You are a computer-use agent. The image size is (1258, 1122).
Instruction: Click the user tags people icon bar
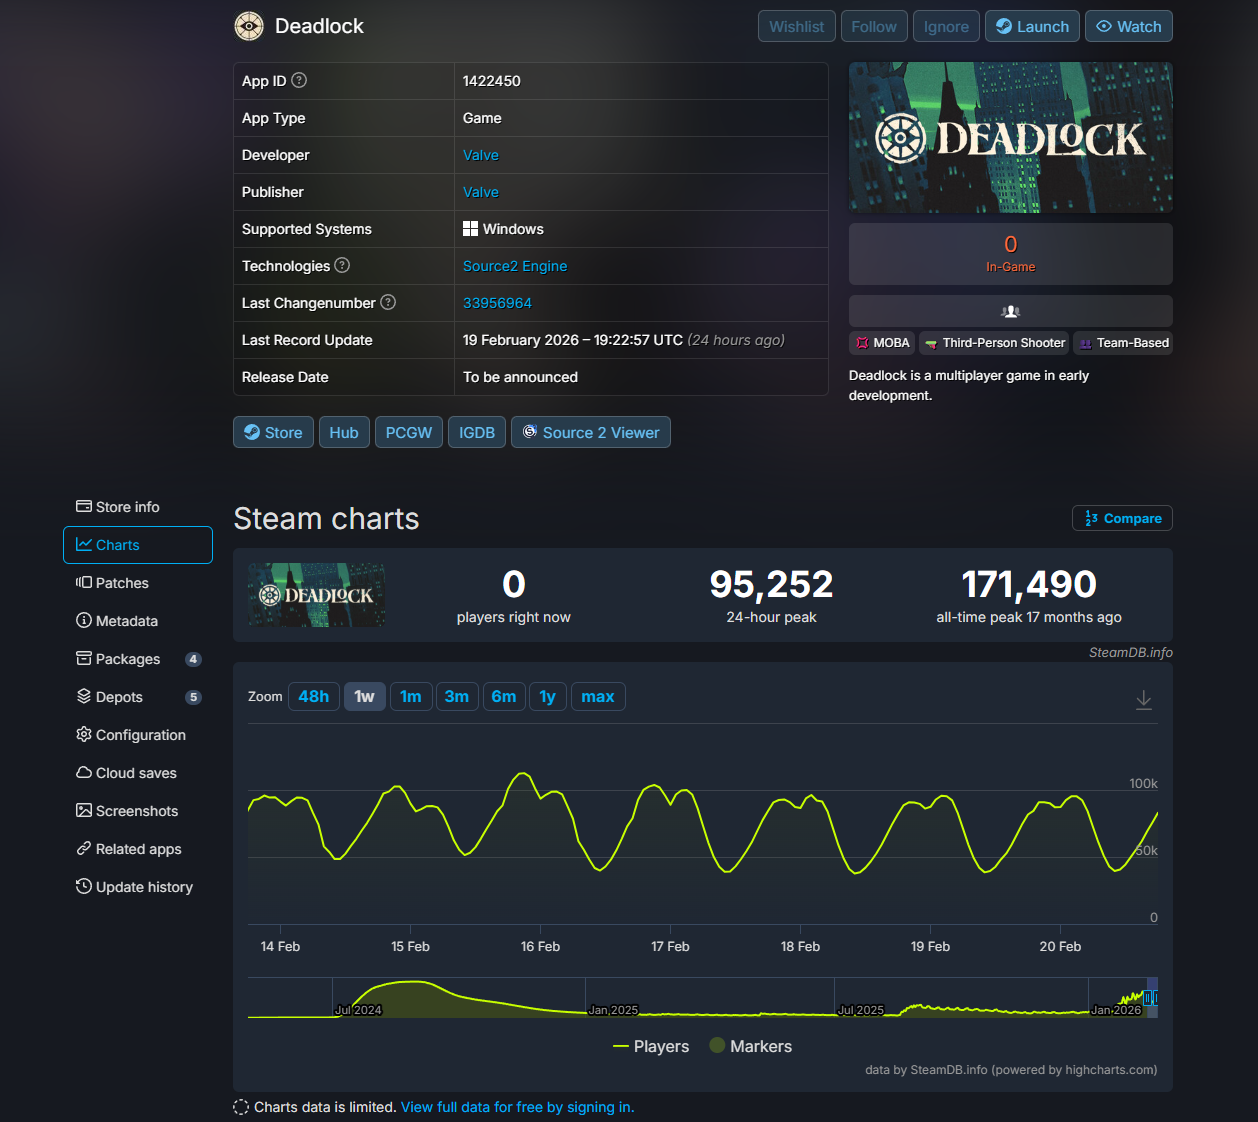(x=1010, y=311)
